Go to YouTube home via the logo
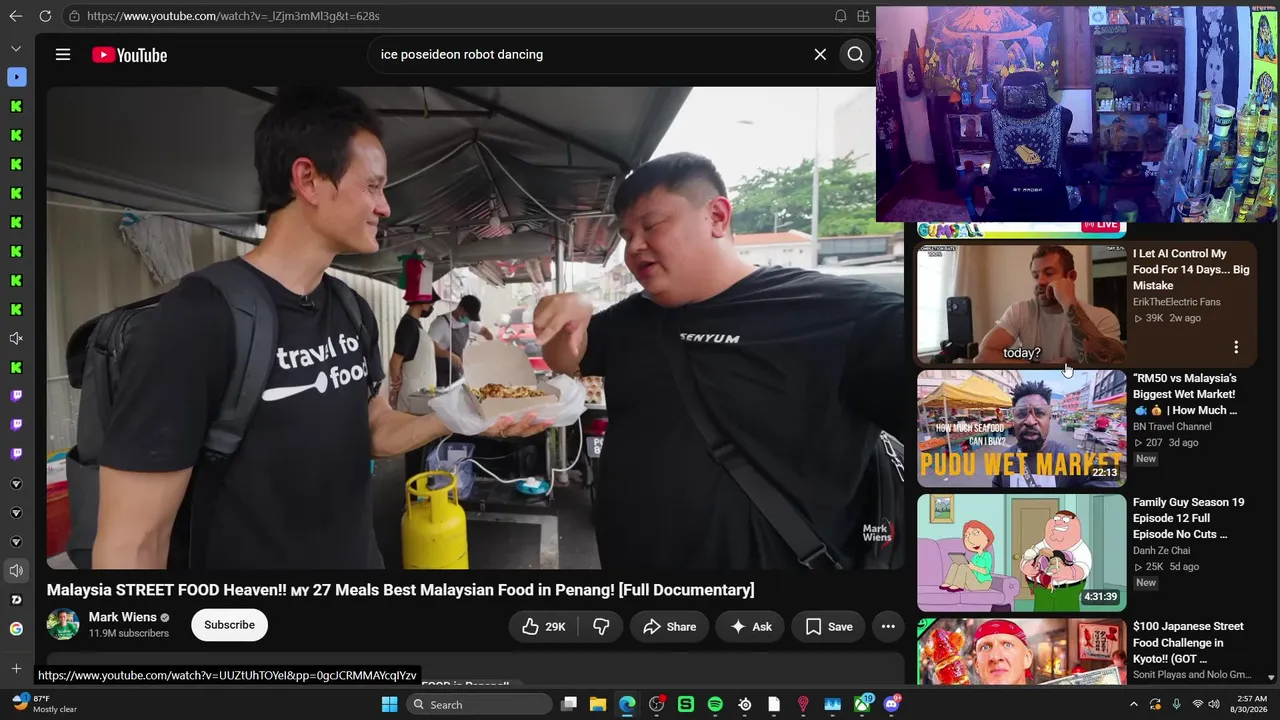This screenshot has width=1280, height=720. [x=130, y=55]
